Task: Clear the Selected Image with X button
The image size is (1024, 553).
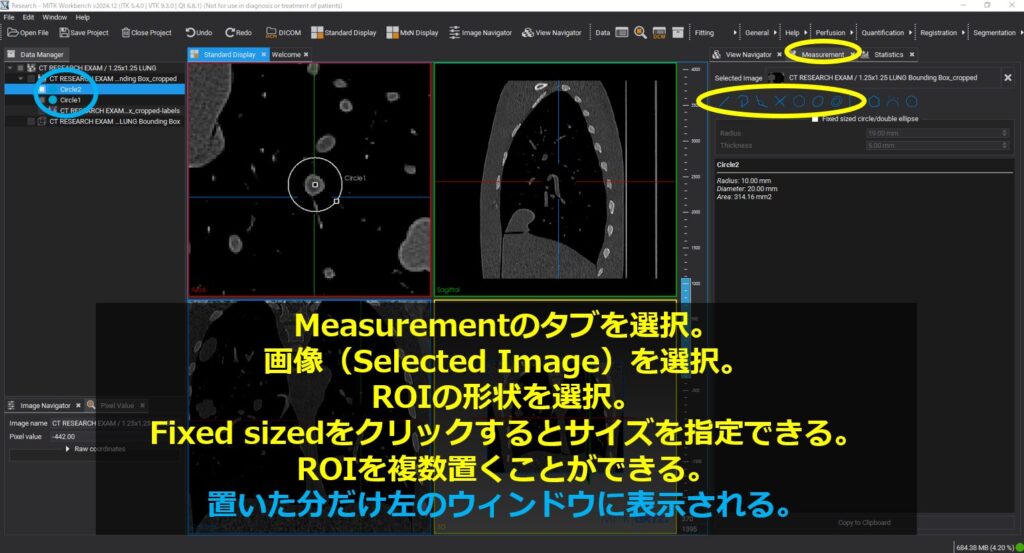Action: coord(1008,78)
